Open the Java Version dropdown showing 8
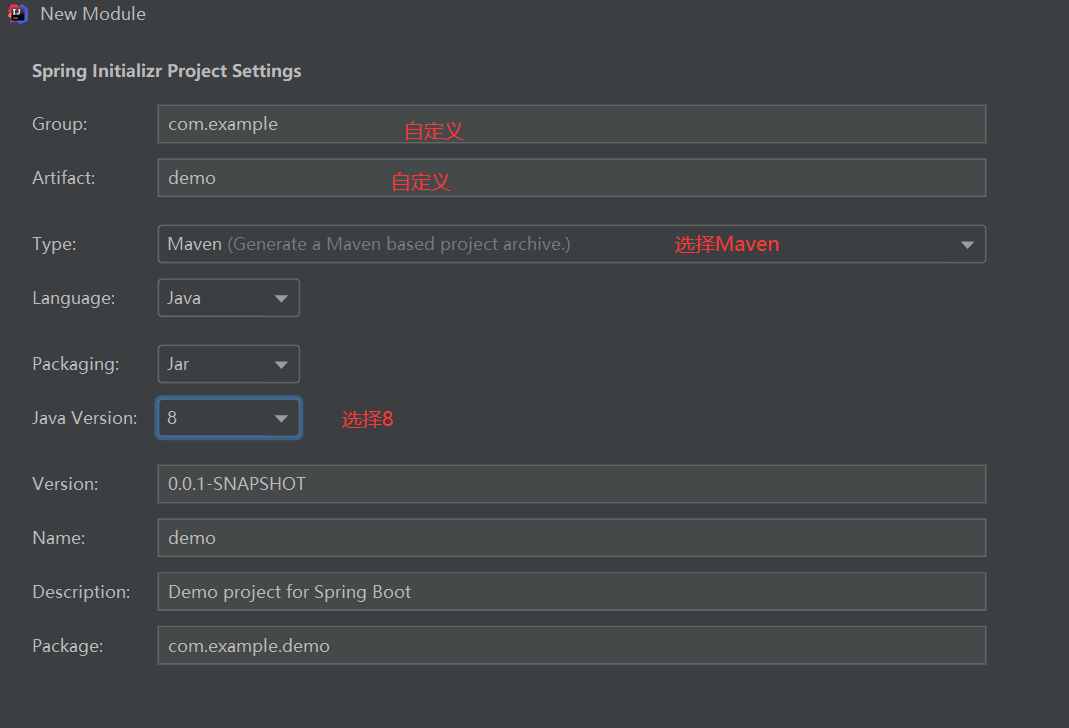Viewport: 1069px width, 728px height. click(x=228, y=418)
